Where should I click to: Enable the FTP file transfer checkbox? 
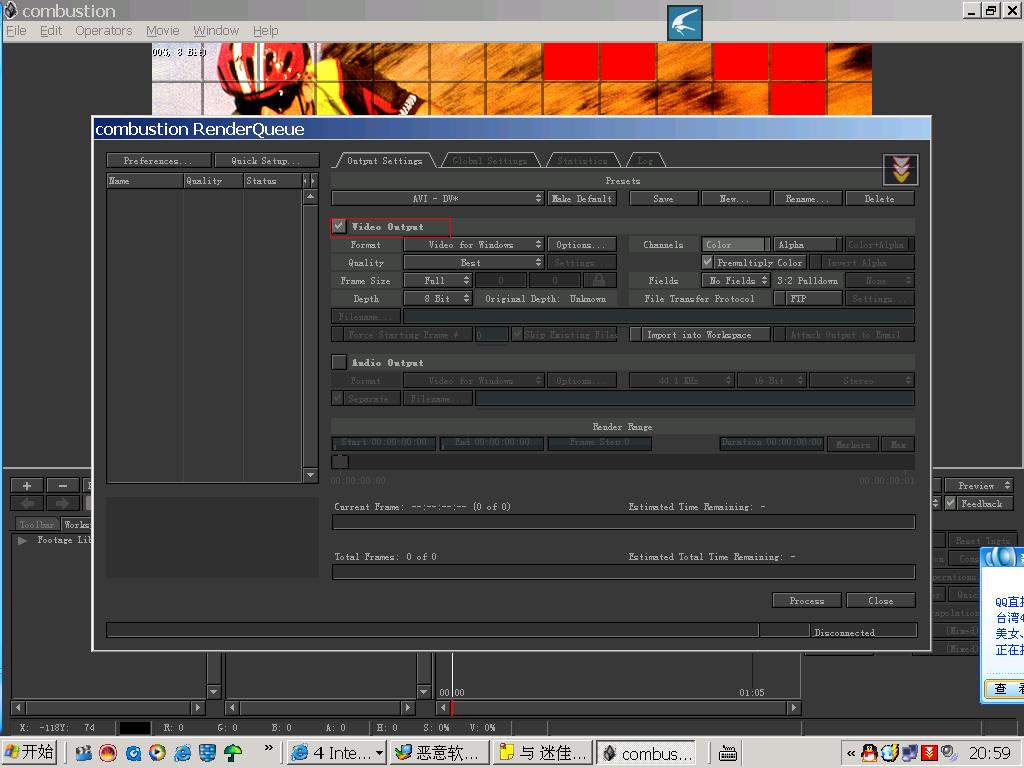pyautogui.click(x=779, y=298)
